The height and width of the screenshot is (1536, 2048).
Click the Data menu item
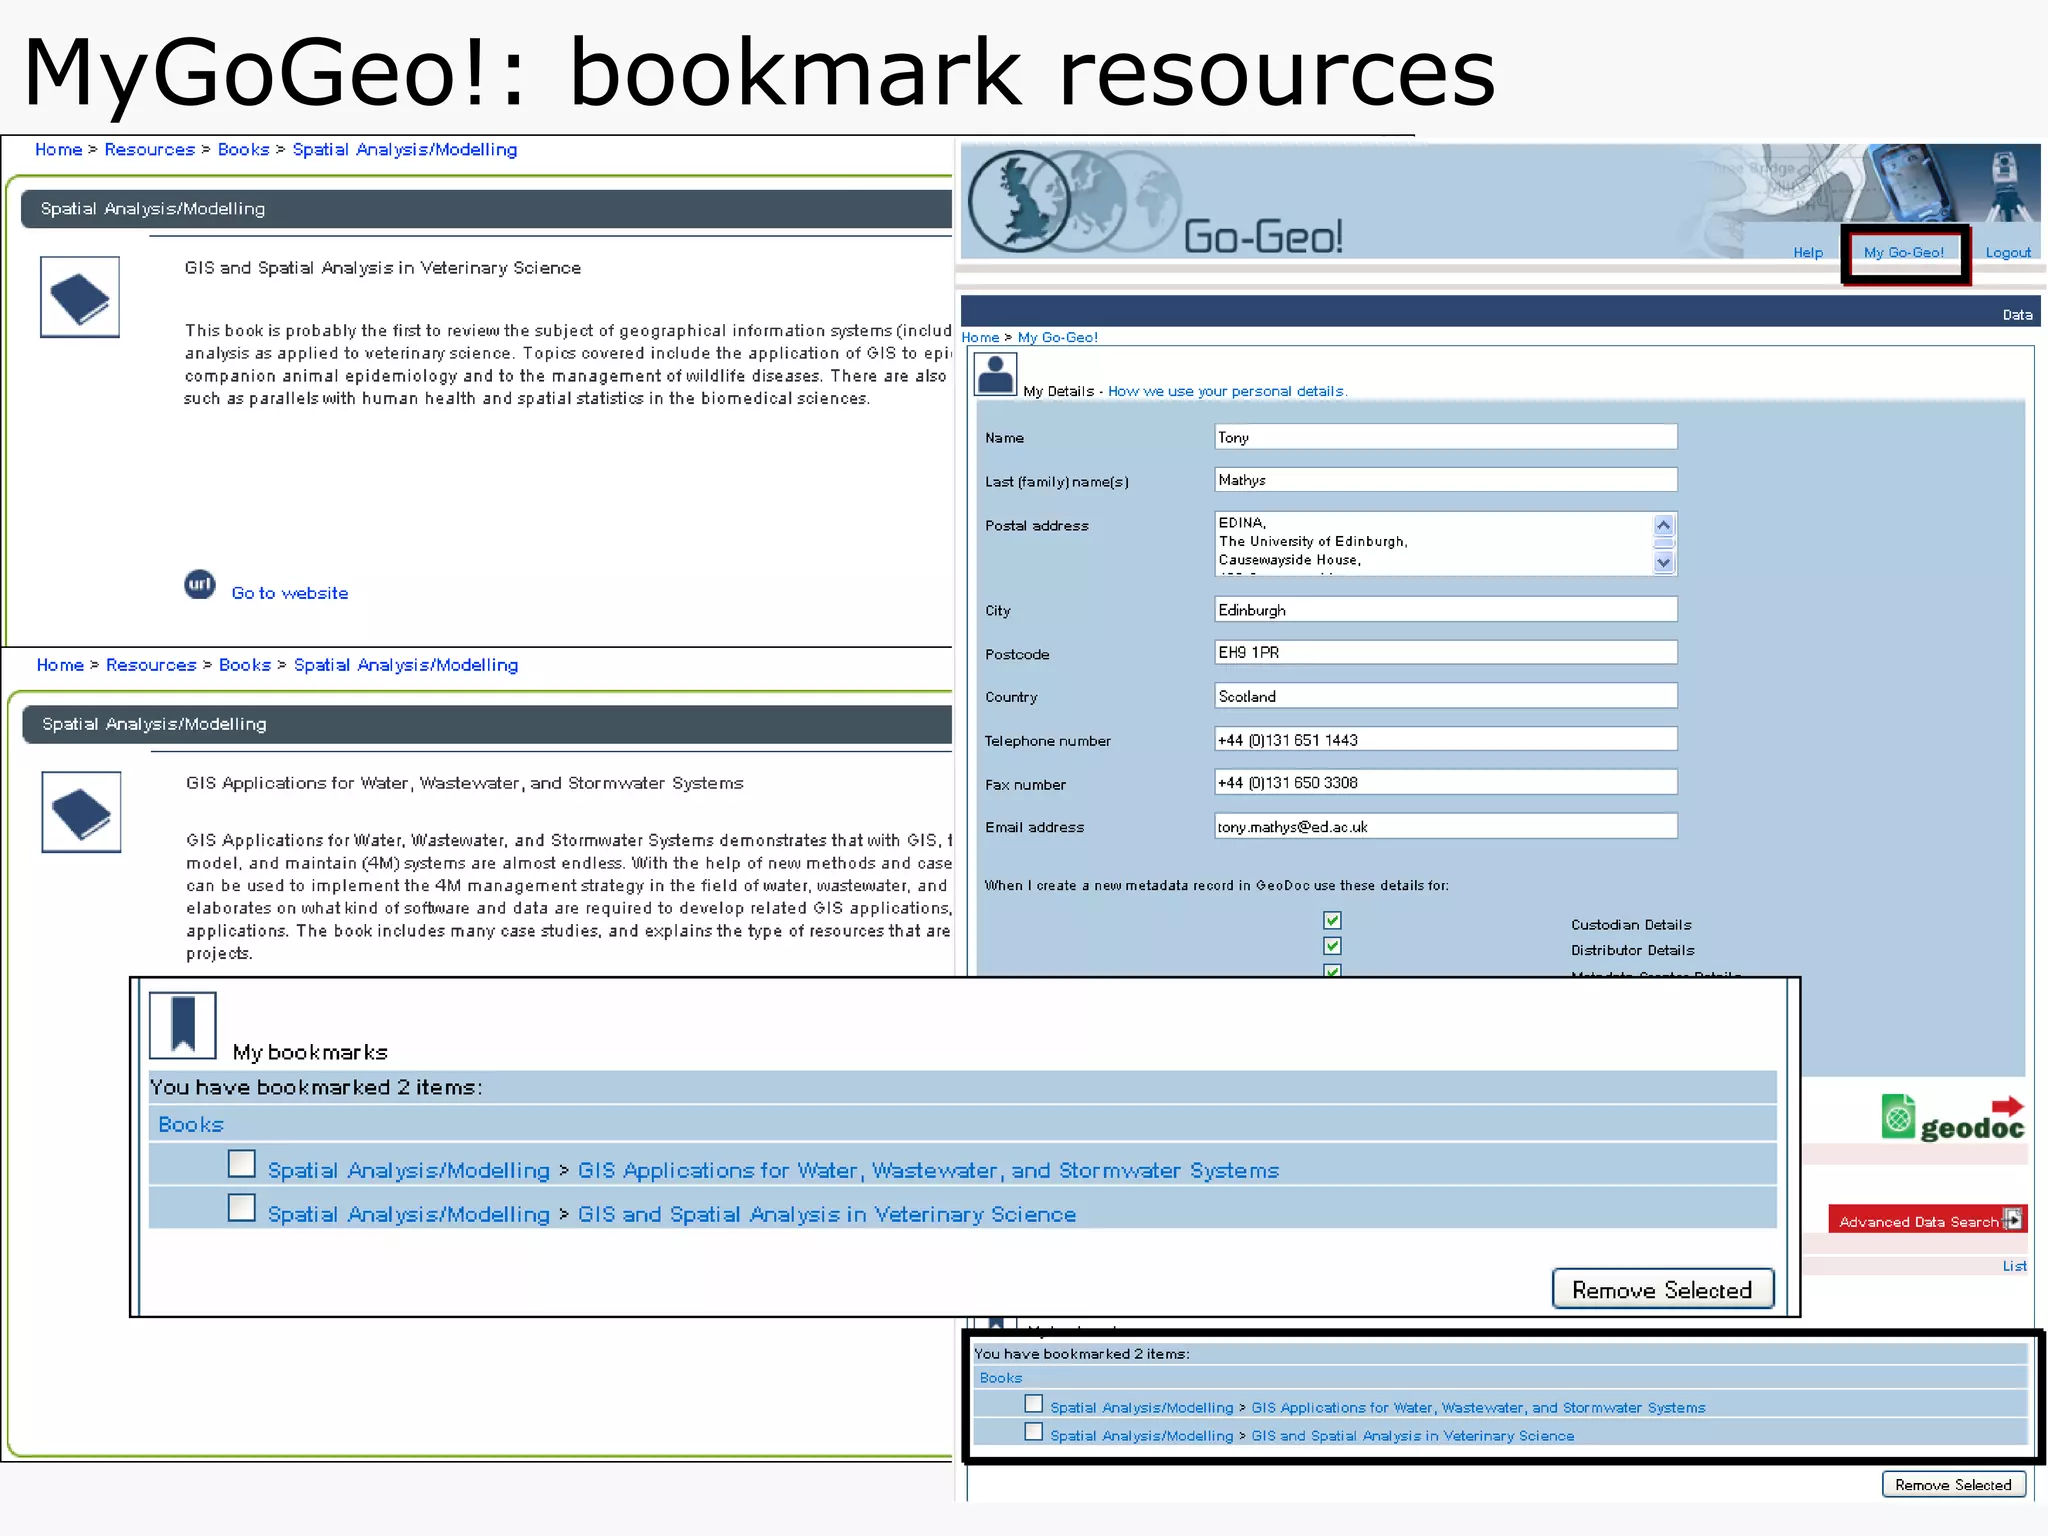point(2017,315)
